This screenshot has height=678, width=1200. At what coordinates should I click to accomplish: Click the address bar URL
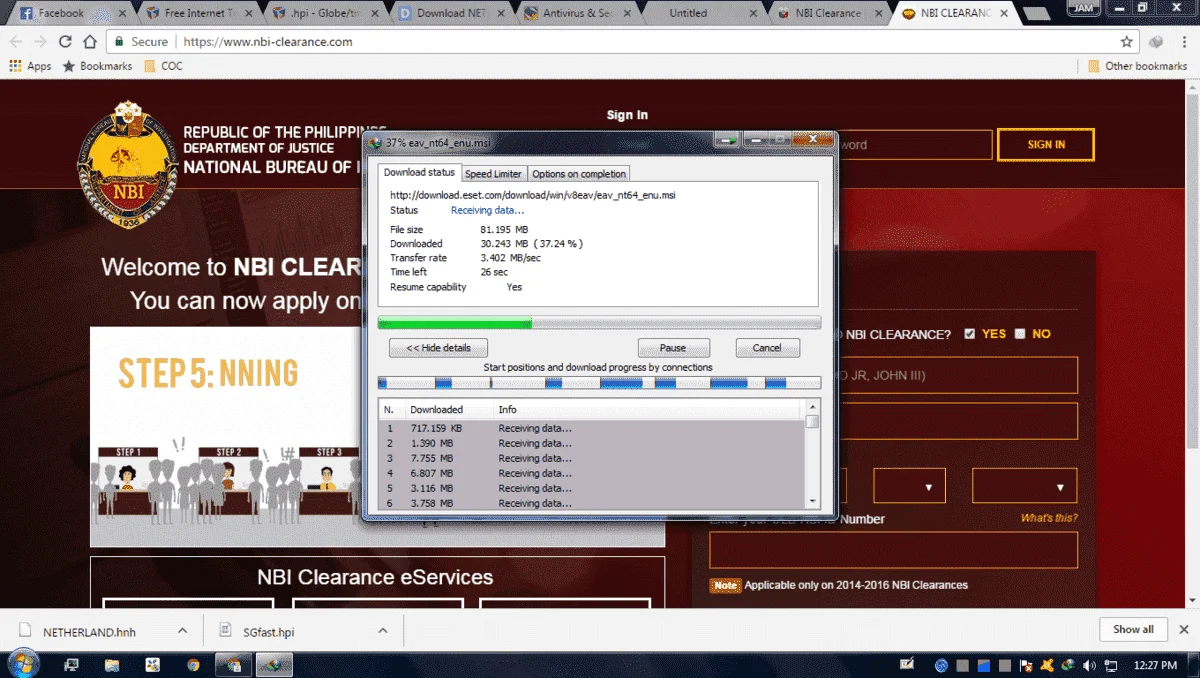(266, 42)
